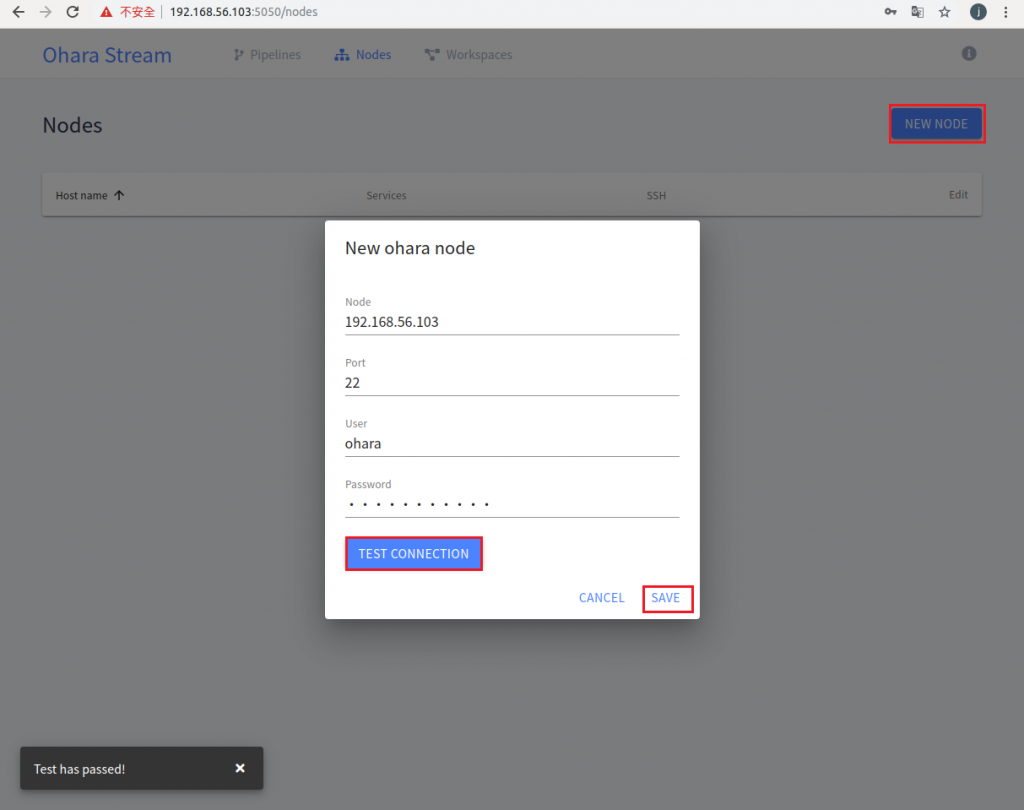
Task: Click the browser forward arrow
Action: [x=45, y=12]
